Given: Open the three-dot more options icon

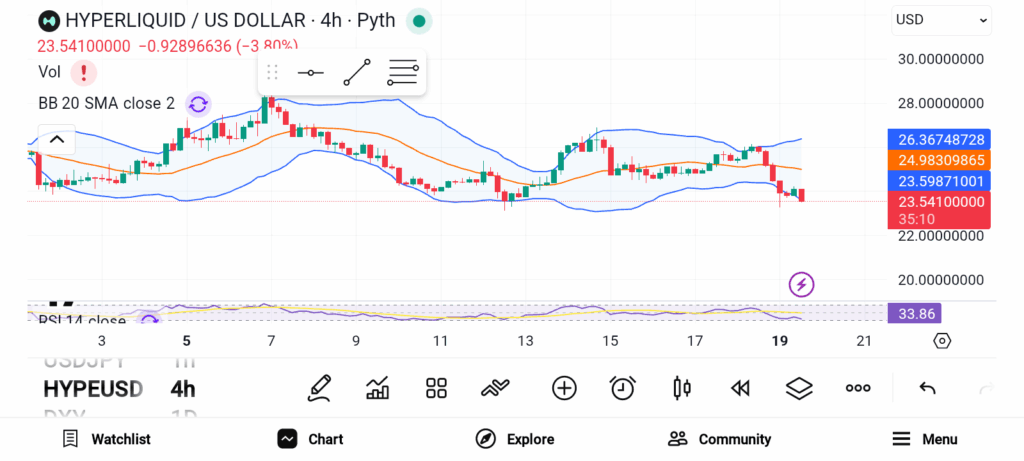Looking at the screenshot, I should coord(858,388).
